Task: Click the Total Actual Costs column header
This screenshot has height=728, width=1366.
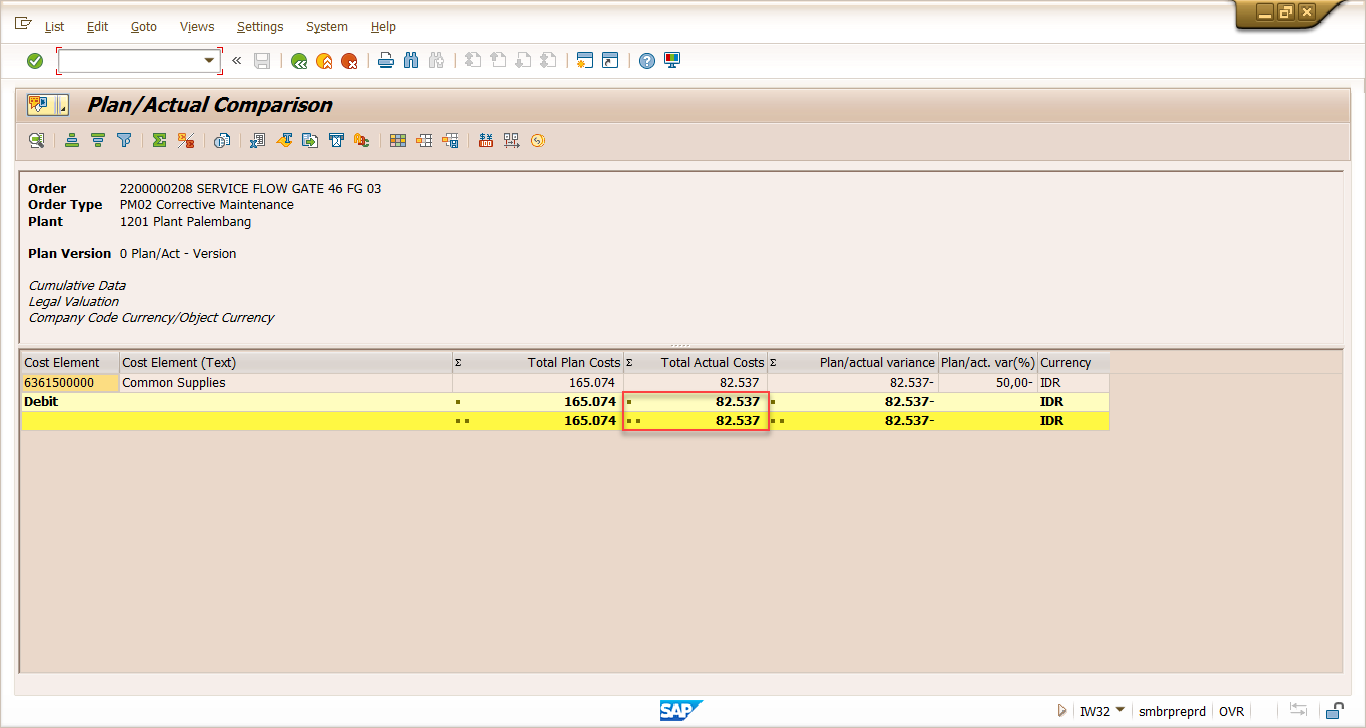Action: point(711,363)
